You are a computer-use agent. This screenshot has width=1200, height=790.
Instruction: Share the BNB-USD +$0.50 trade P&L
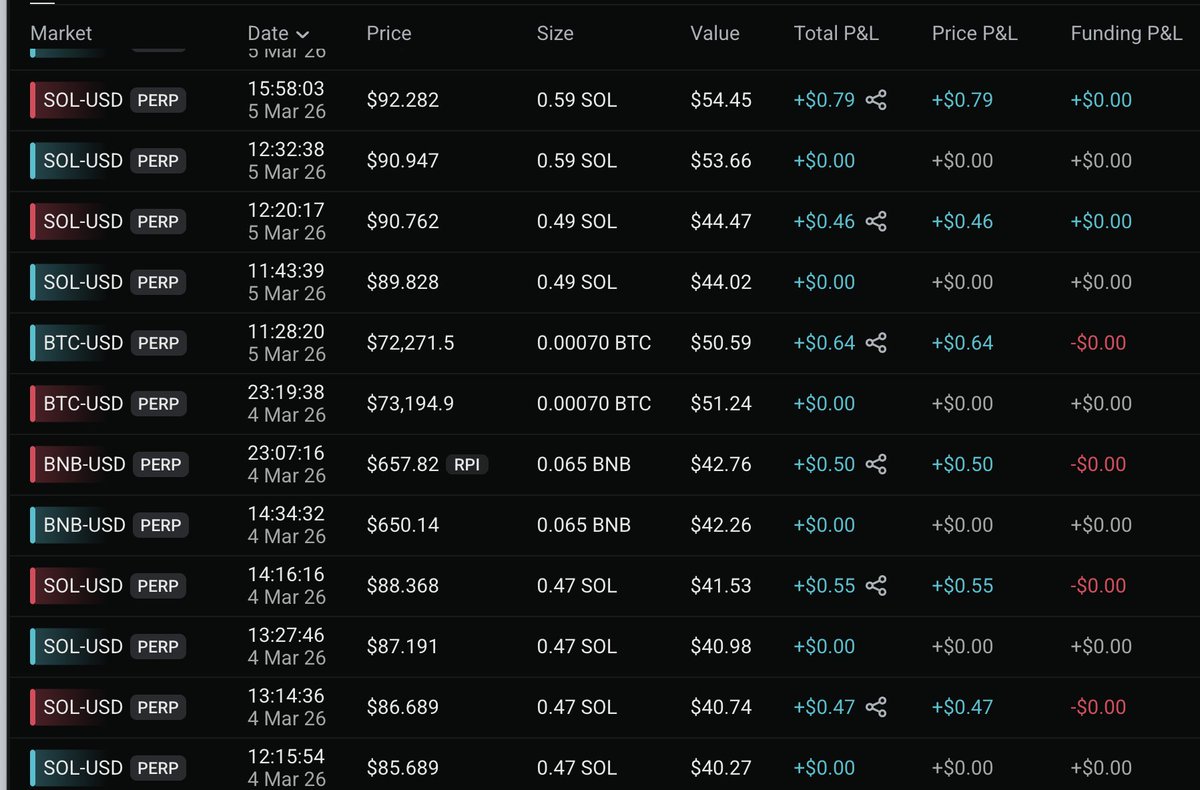tap(876, 464)
